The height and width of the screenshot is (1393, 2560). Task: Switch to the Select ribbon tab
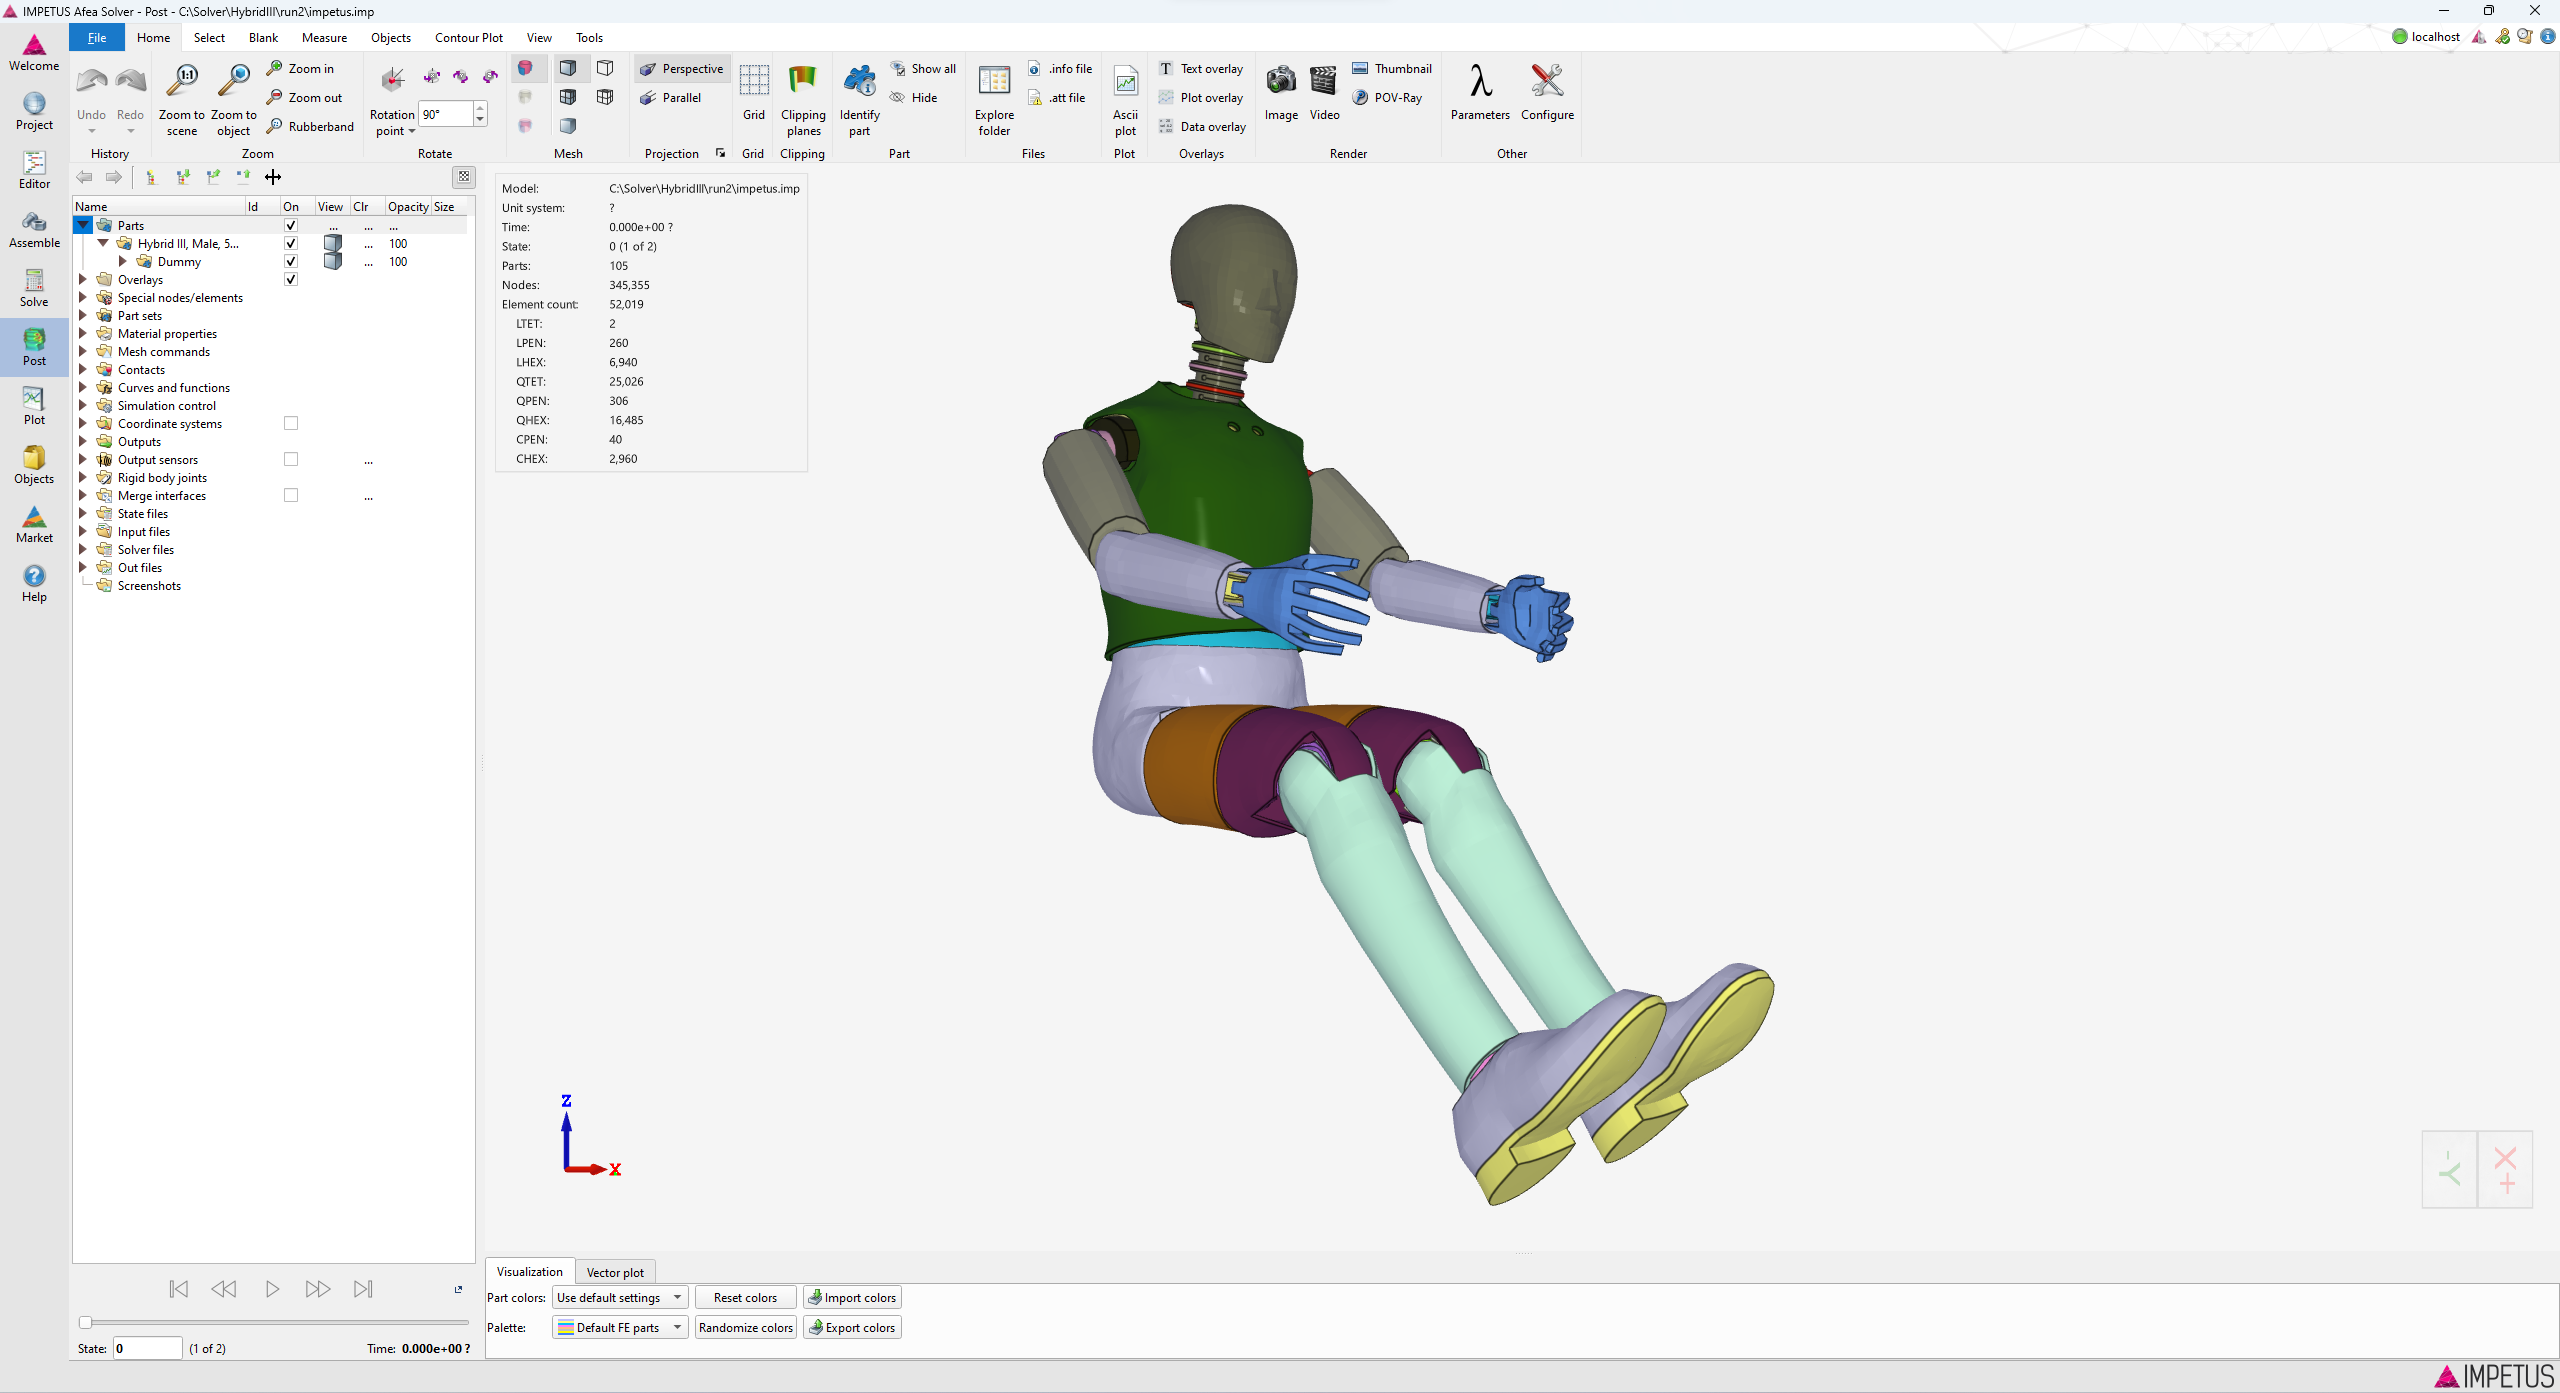[209, 37]
